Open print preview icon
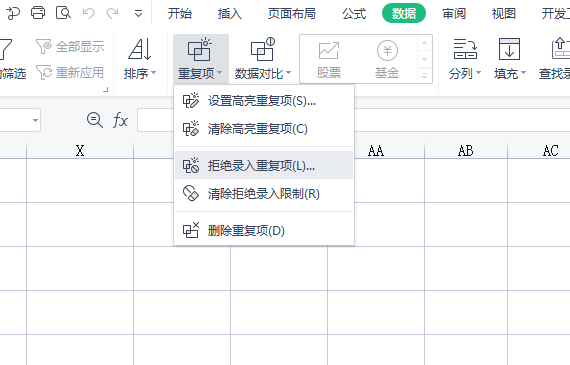The width and height of the screenshot is (570, 365). tap(63, 13)
